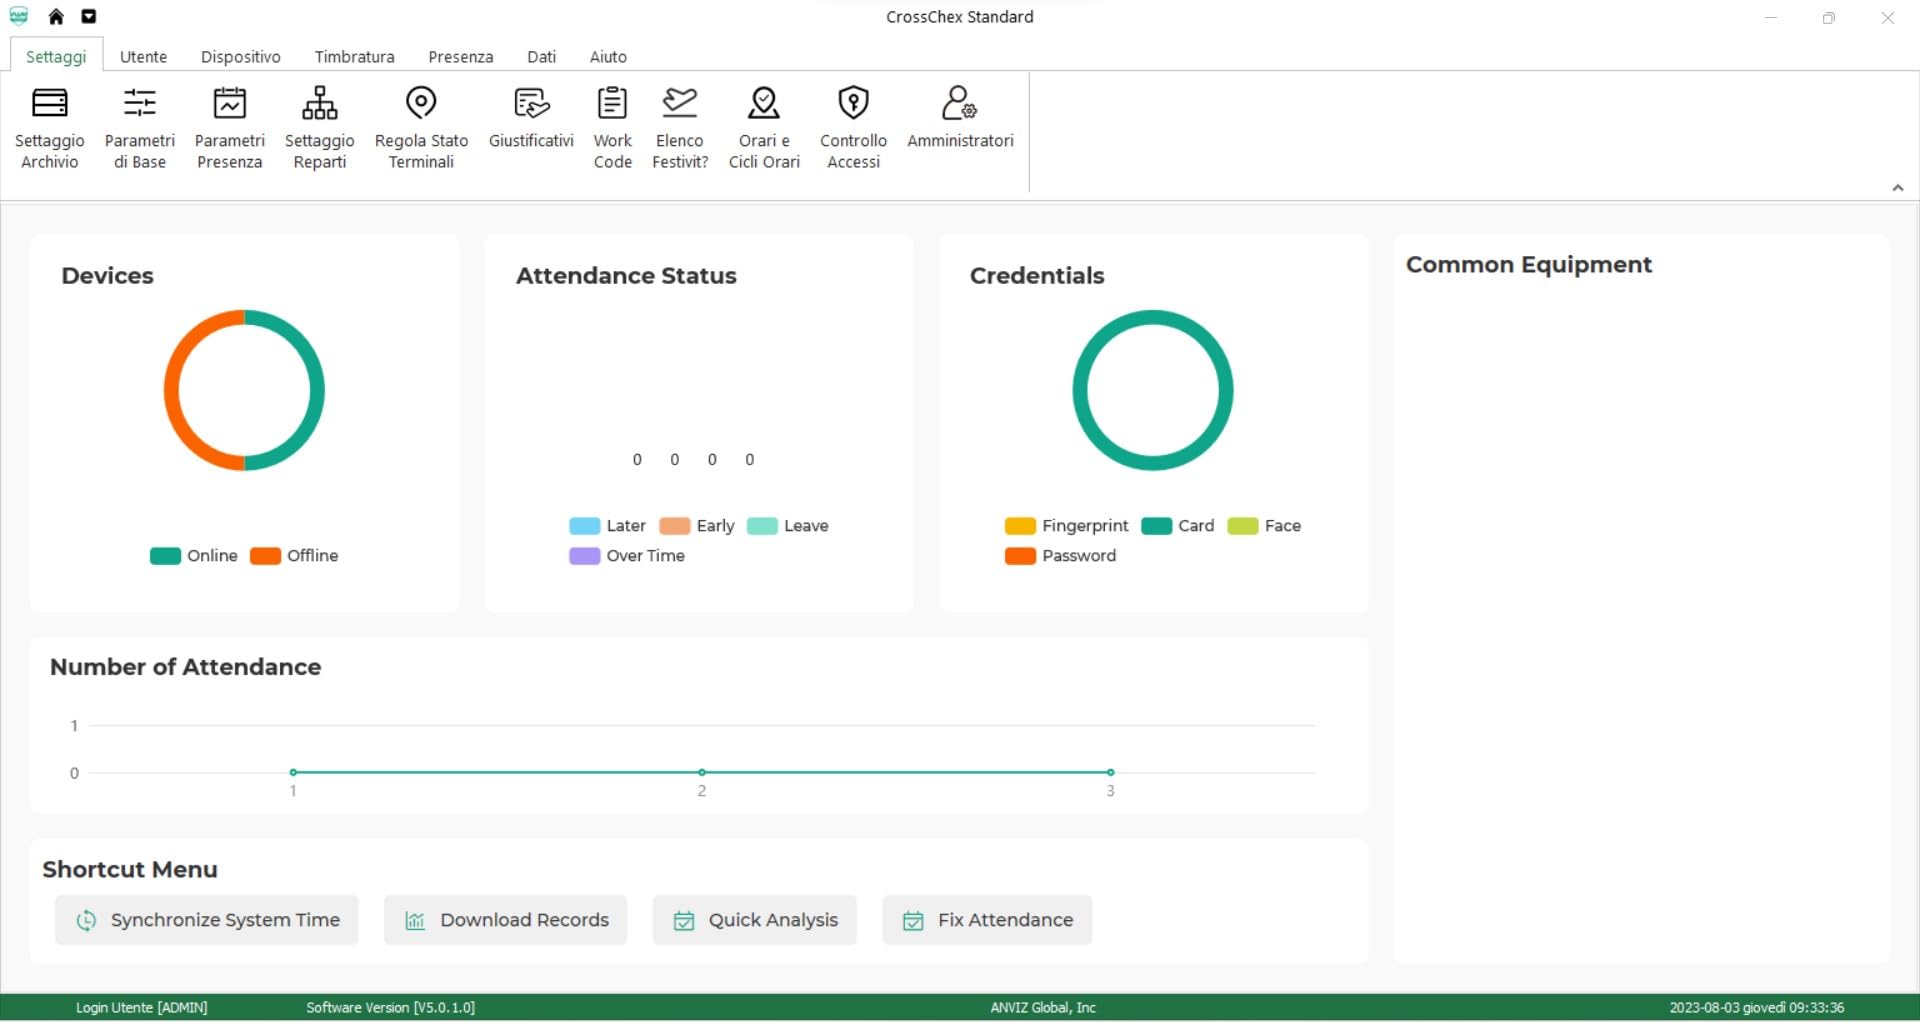Image resolution: width=1920 pixels, height=1022 pixels.
Task: Click attendance chart point at 1
Action: click(293, 772)
